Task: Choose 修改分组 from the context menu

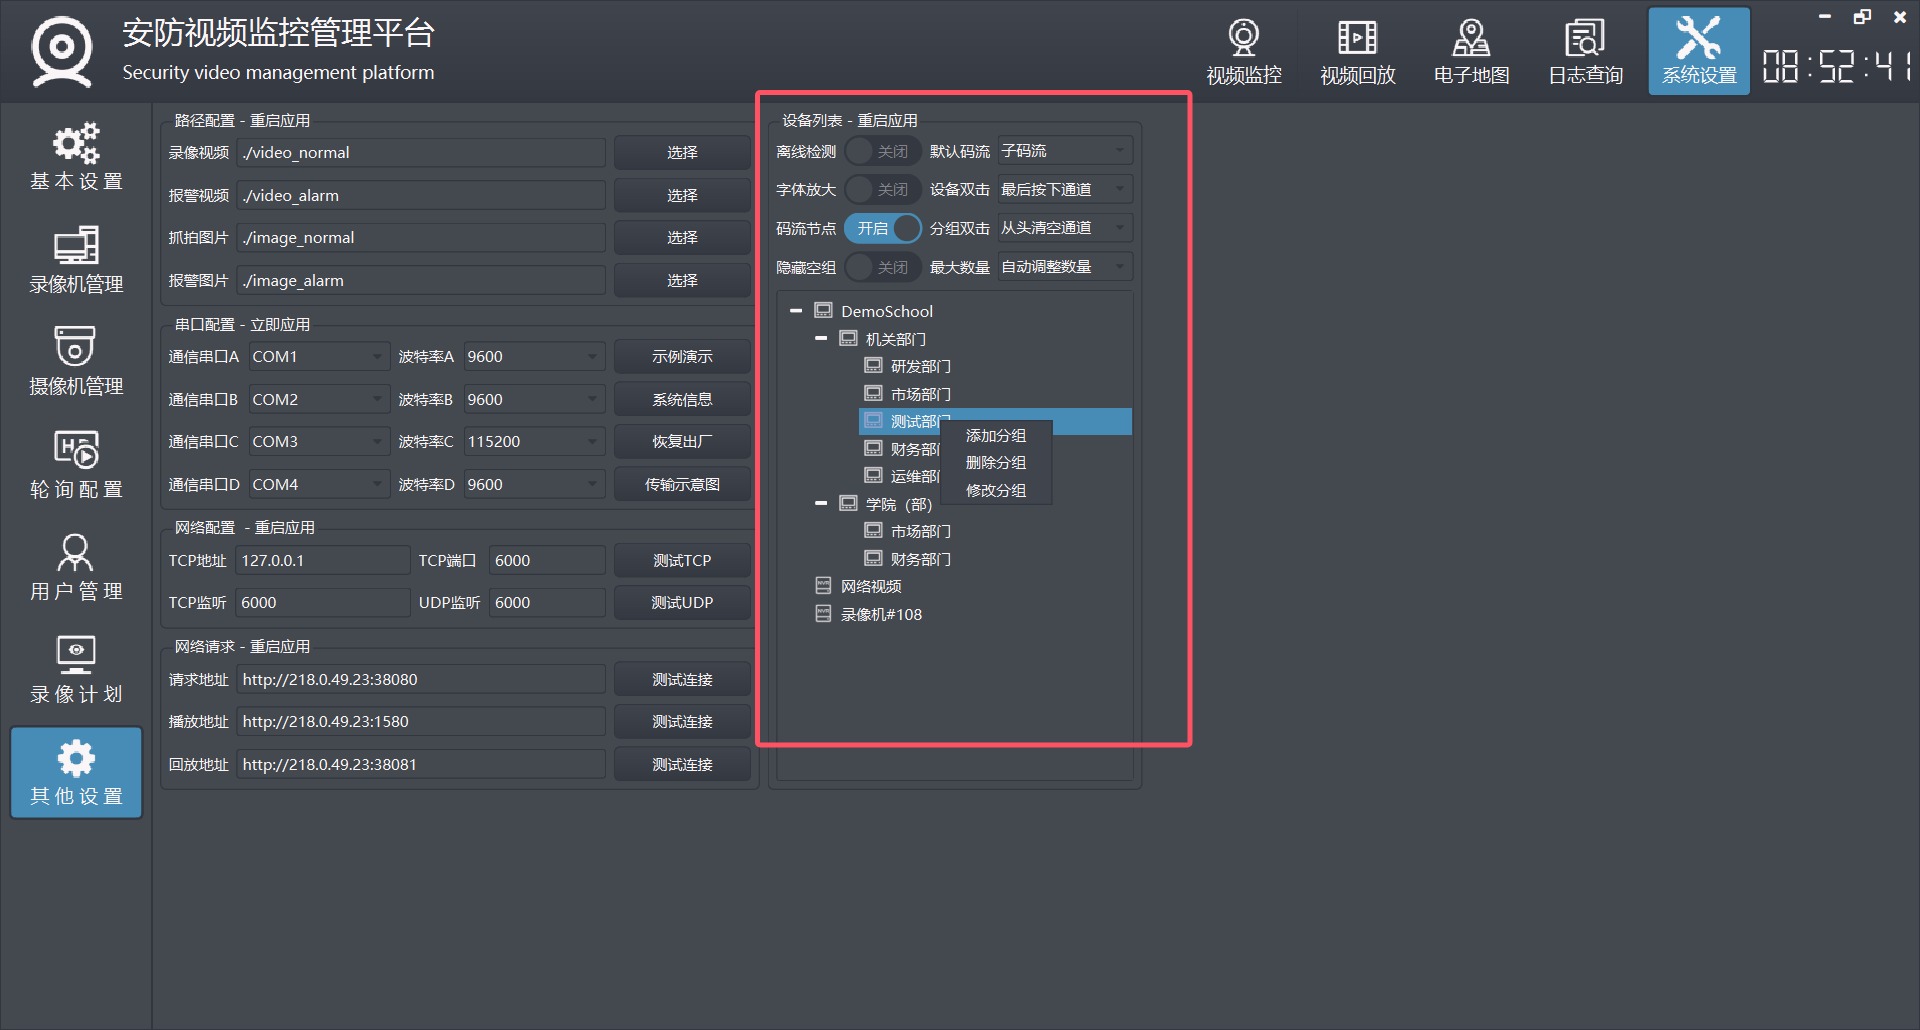Action: (x=996, y=490)
